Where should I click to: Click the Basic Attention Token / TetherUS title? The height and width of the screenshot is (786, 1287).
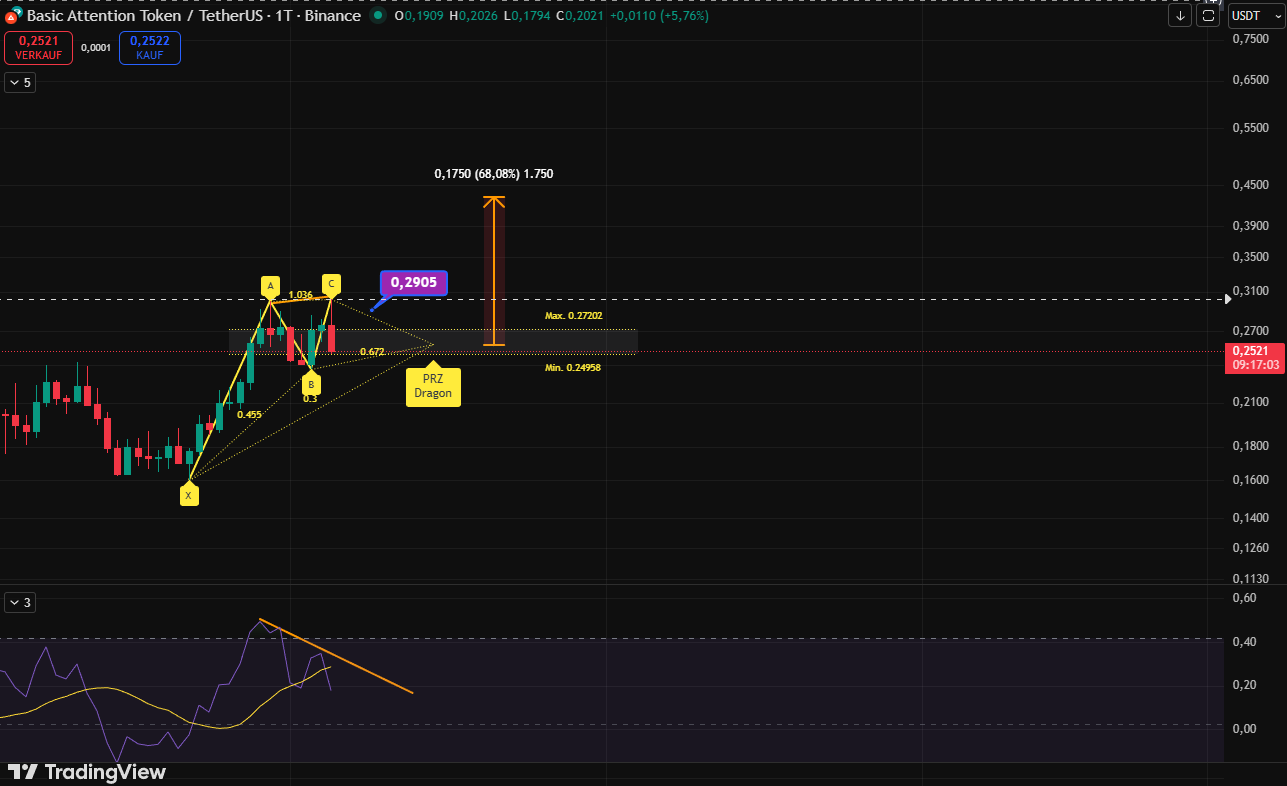tap(194, 16)
